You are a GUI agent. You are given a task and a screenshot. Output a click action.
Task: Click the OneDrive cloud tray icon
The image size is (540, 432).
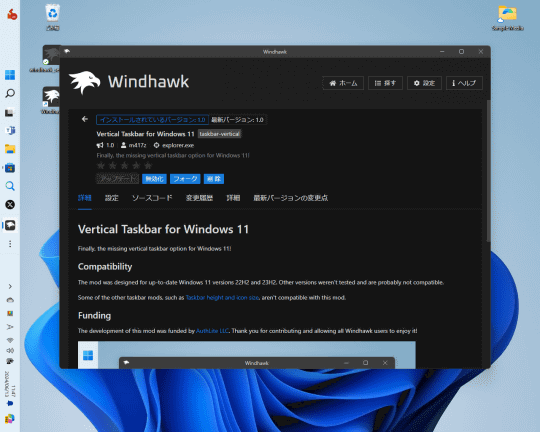click(x=10, y=300)
